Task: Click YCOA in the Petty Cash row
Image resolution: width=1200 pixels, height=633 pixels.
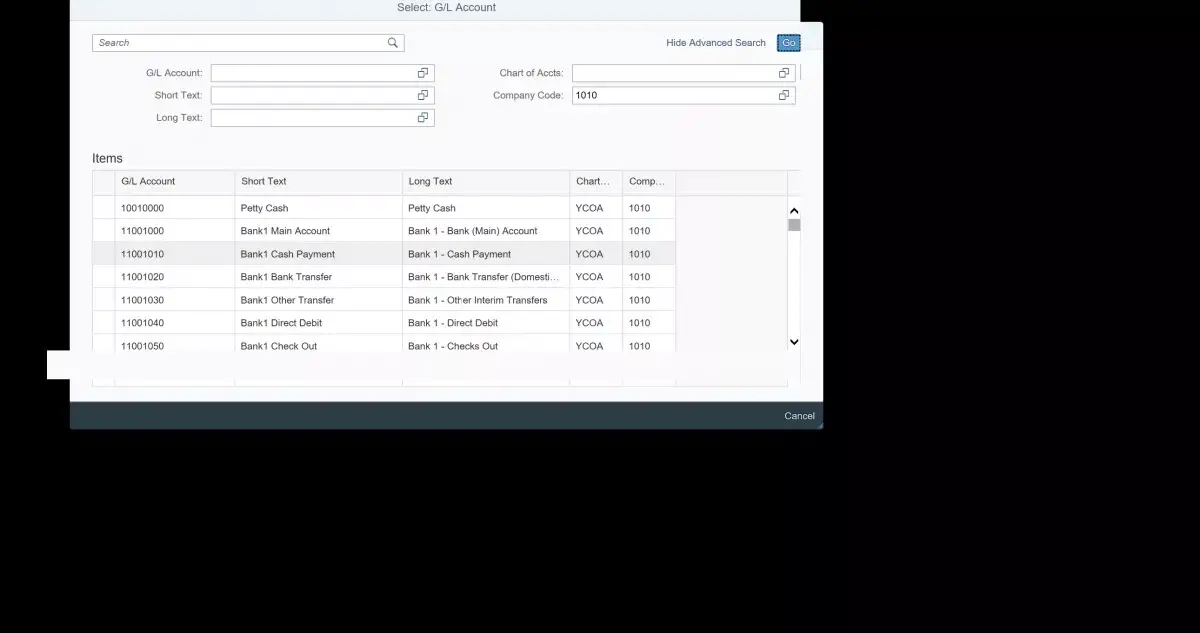Action: [590, 208]
